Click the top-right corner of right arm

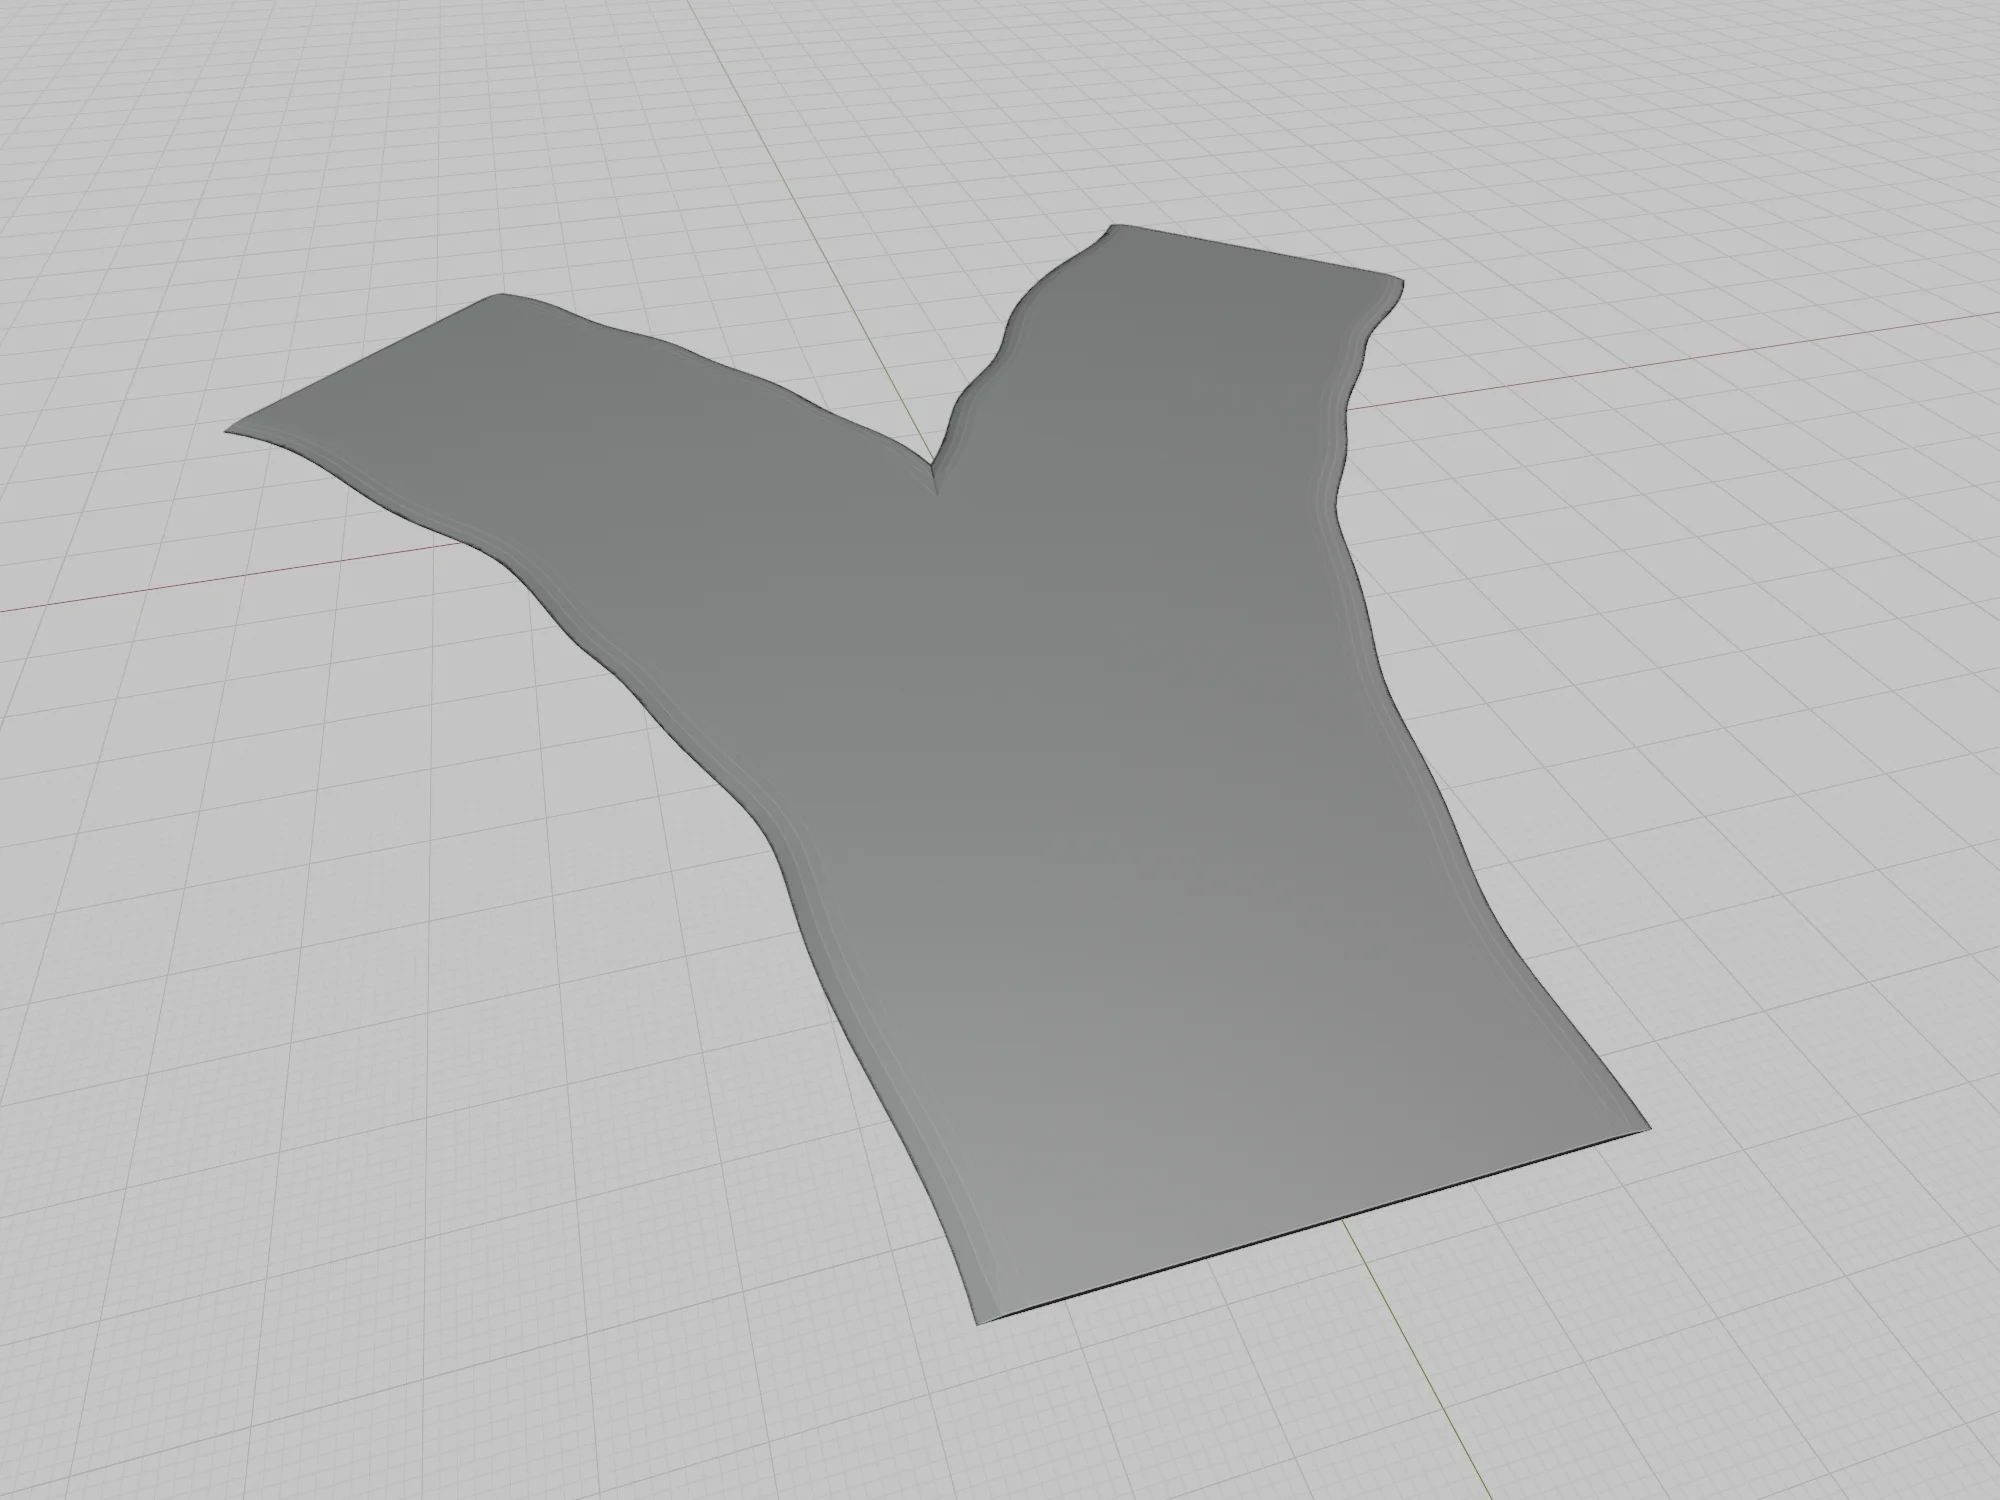coord(1403,284)
